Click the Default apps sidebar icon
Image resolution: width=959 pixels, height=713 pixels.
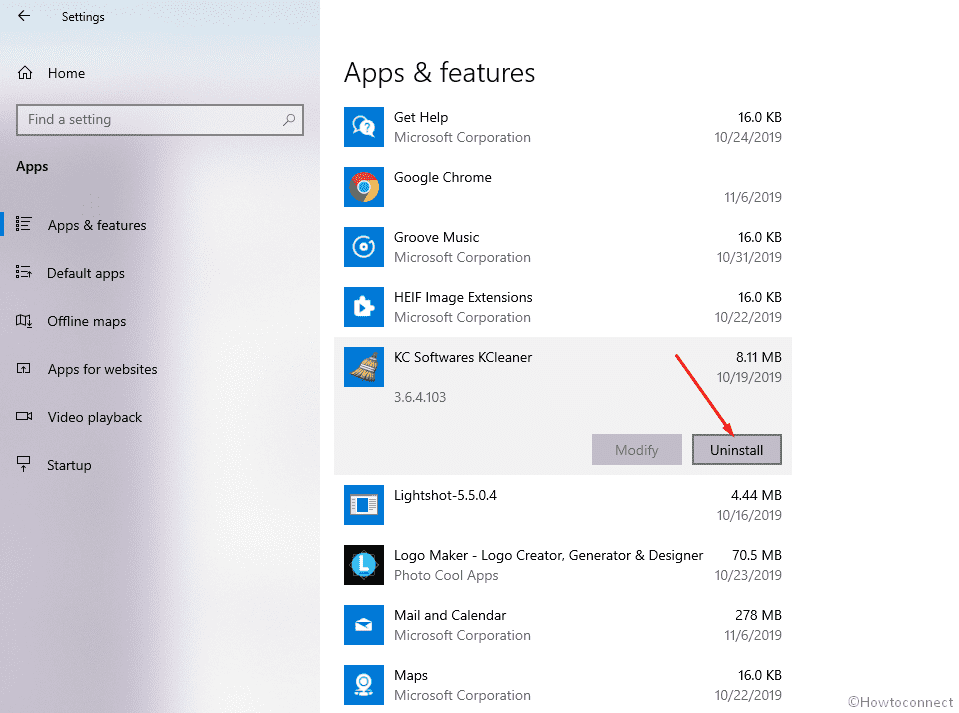23,272
